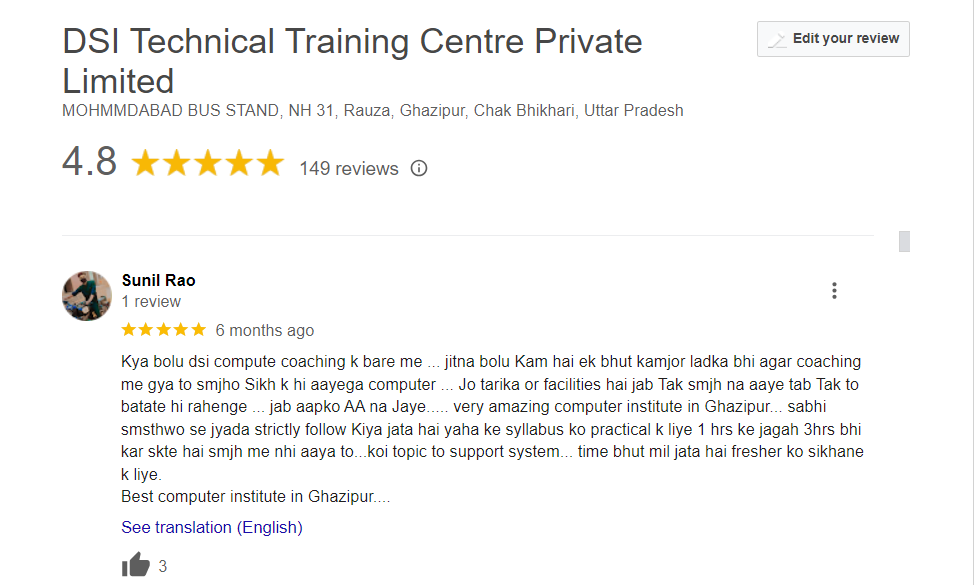Open the three-dot options menu on Sunil Rao's review
The height and width of the screenshot is (585, 974).
[x=834, y=291]
